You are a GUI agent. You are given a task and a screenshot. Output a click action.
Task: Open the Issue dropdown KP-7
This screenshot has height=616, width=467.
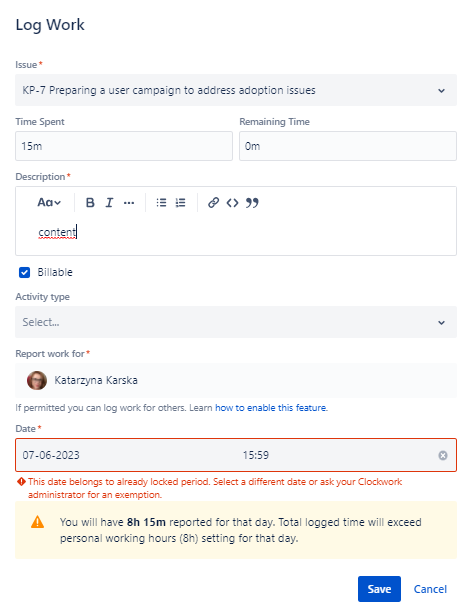click(236, 90)
